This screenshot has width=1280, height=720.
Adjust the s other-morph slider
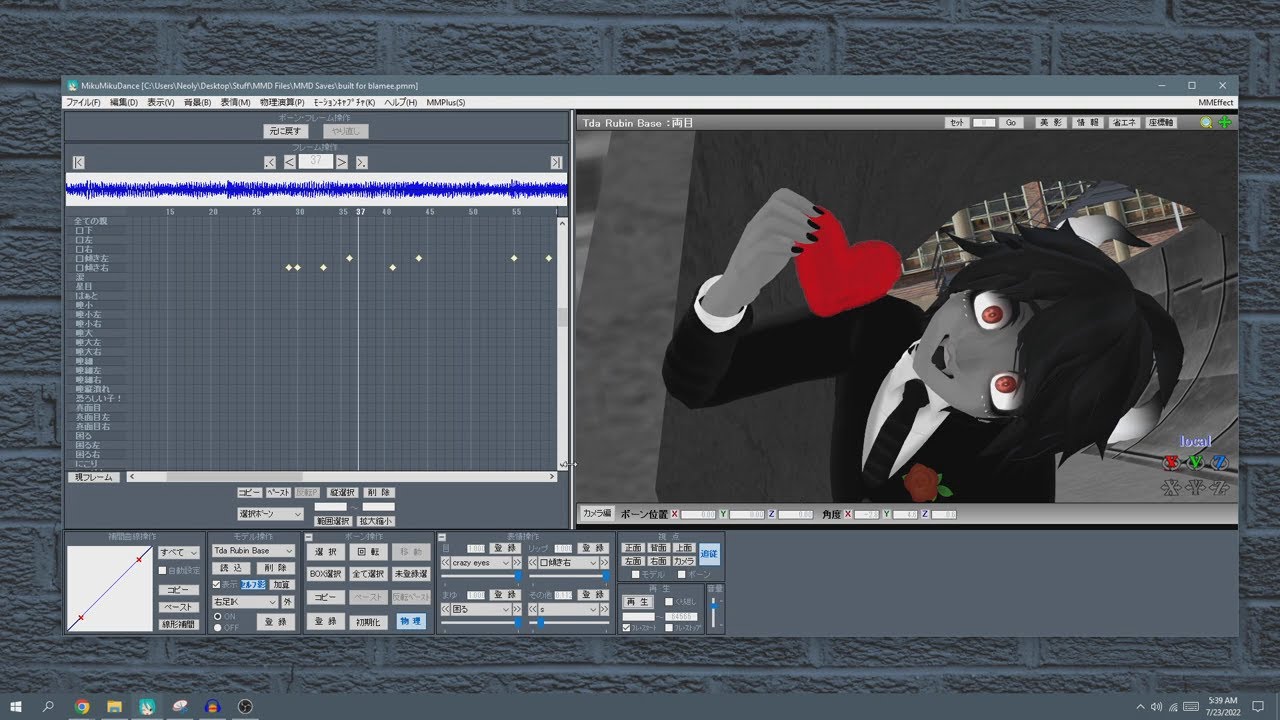(568, 622)
